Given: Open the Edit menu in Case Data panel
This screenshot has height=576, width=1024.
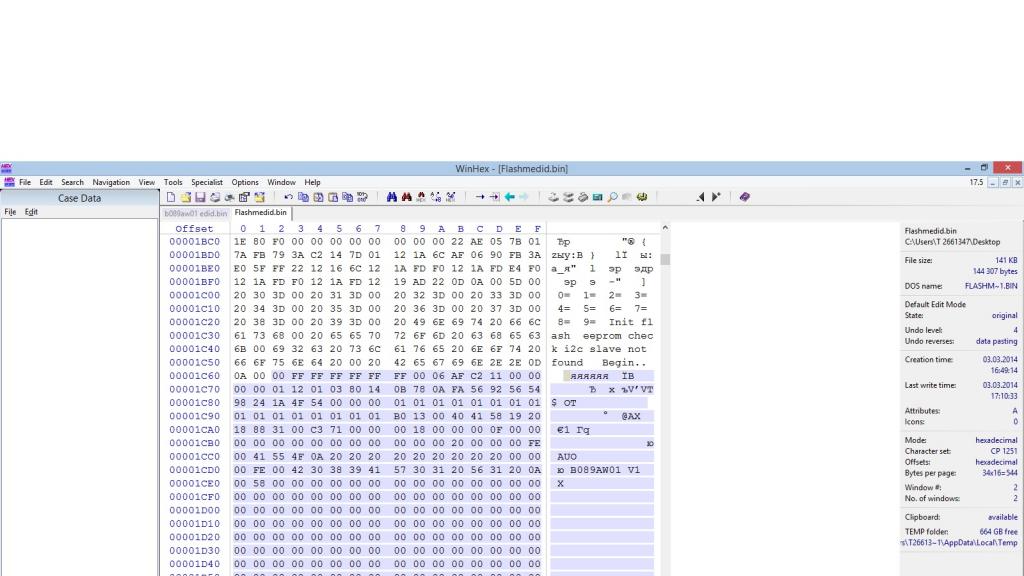Looking at the screenshot, I should (x=31, y=212).
